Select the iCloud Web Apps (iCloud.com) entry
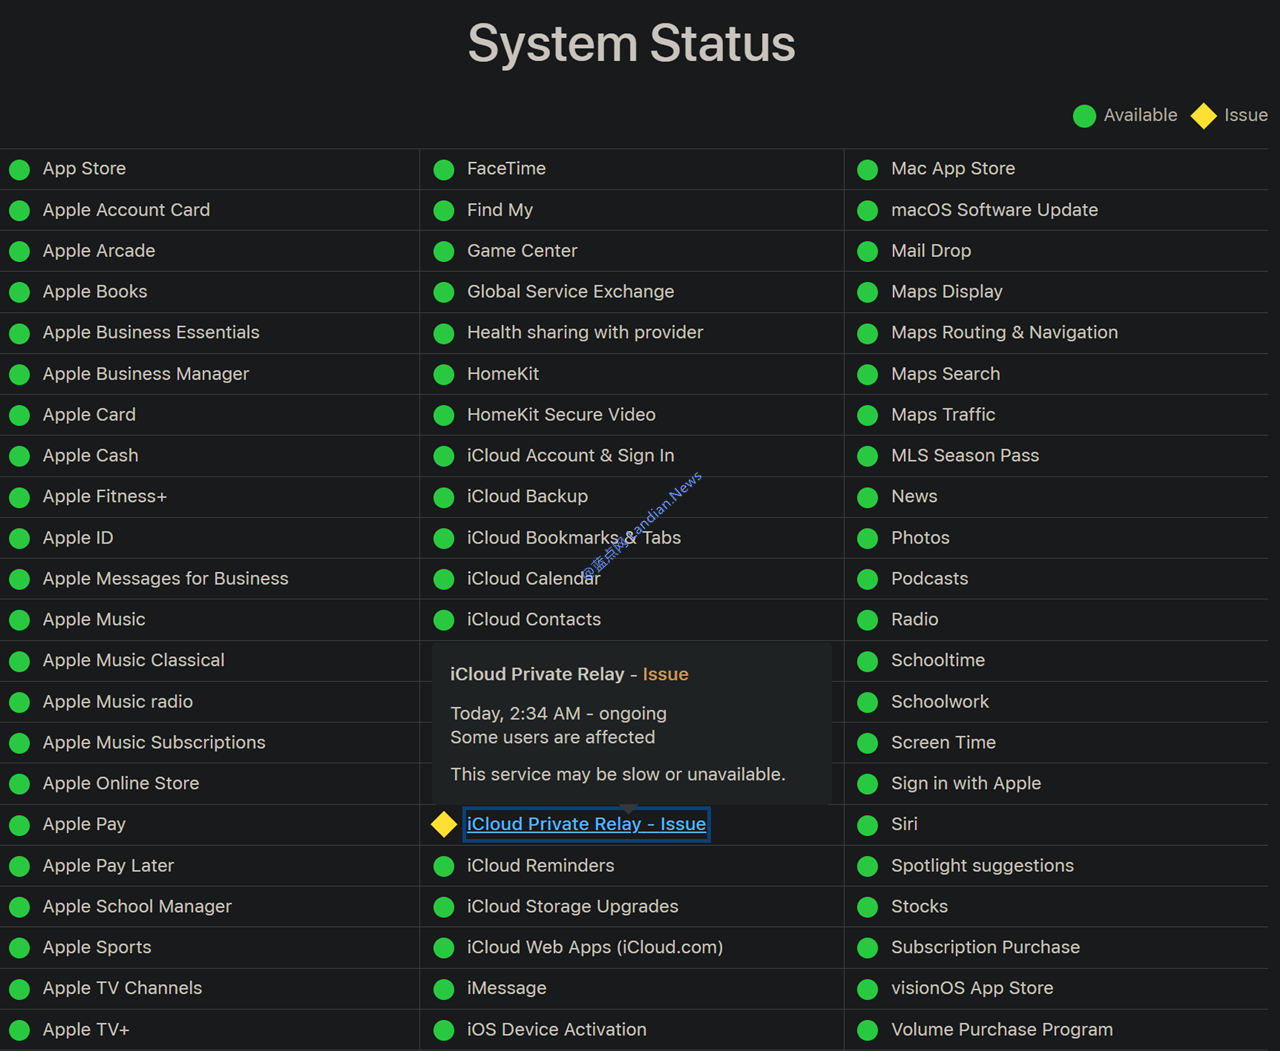The width and height of the screenshot is (1280, 1051). click(x=595, y=948)
